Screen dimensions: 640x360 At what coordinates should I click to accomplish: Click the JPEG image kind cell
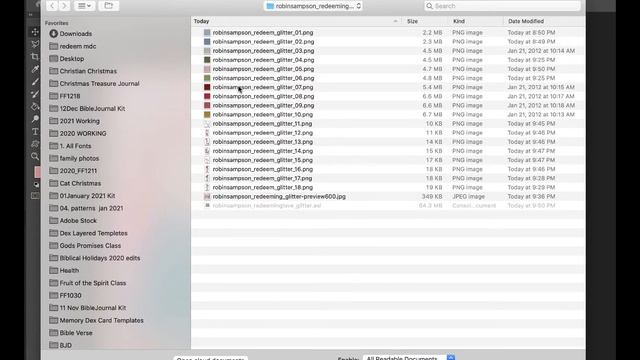click(x=468, y=196)
